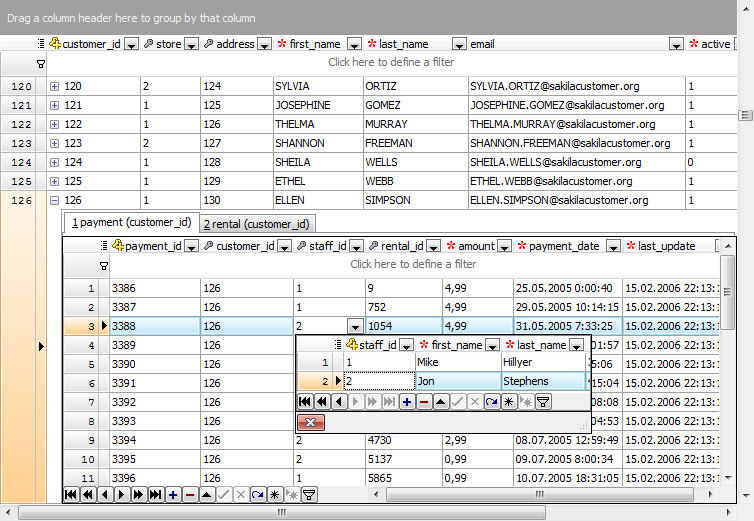Expand detail for customer 123 row
The image size is (754, 521).
tap(54, 143)
